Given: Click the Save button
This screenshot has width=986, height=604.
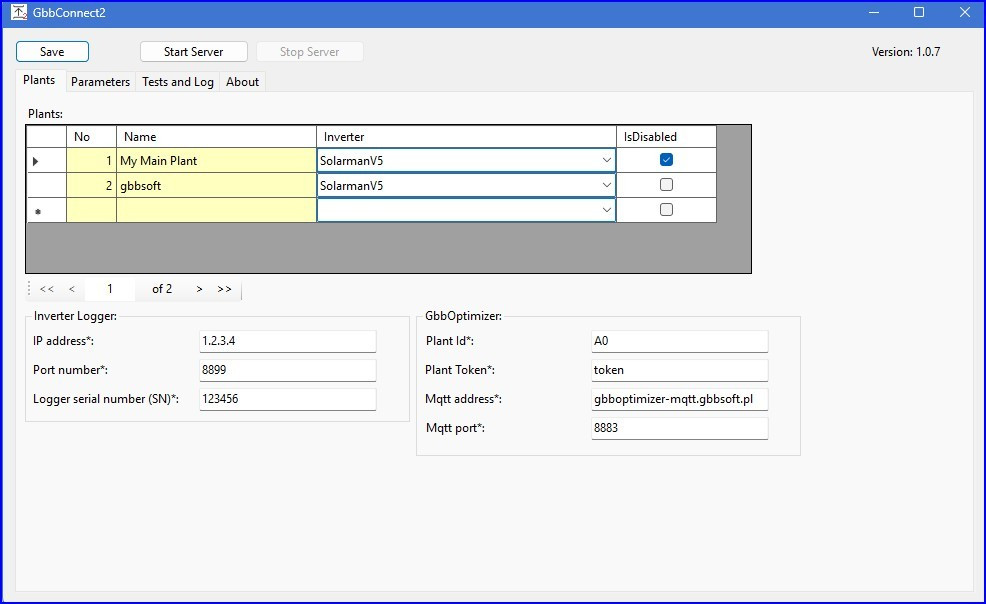Looking at the screenshot, I should click(52, 52).
